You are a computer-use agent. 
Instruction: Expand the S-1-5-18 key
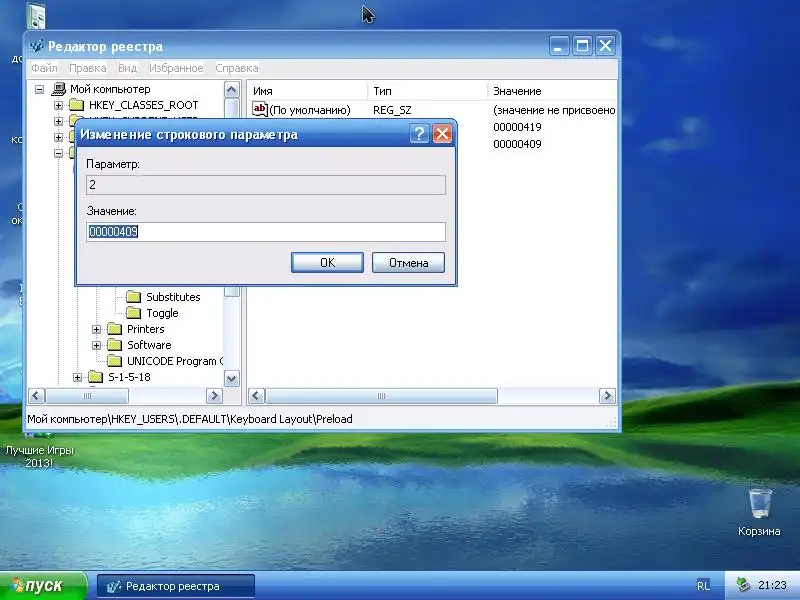point(77,378)
